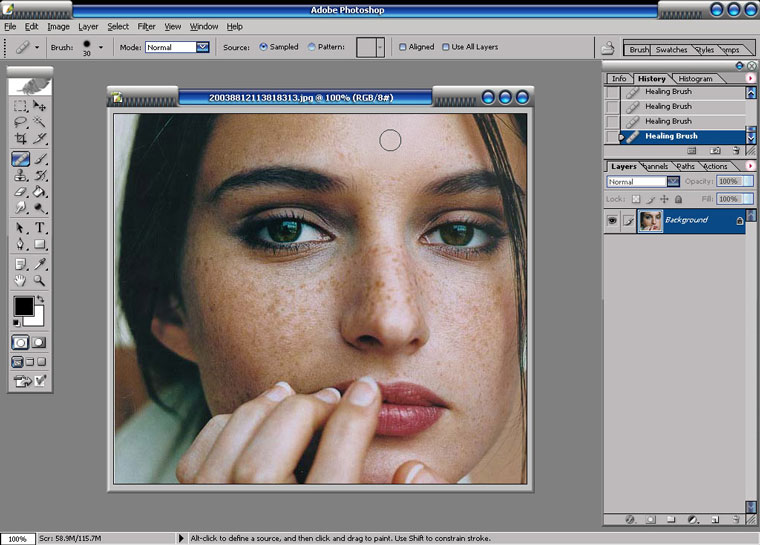760x545 pixels.
Task: Select the Lasso tool
Action: coord(20,122)
